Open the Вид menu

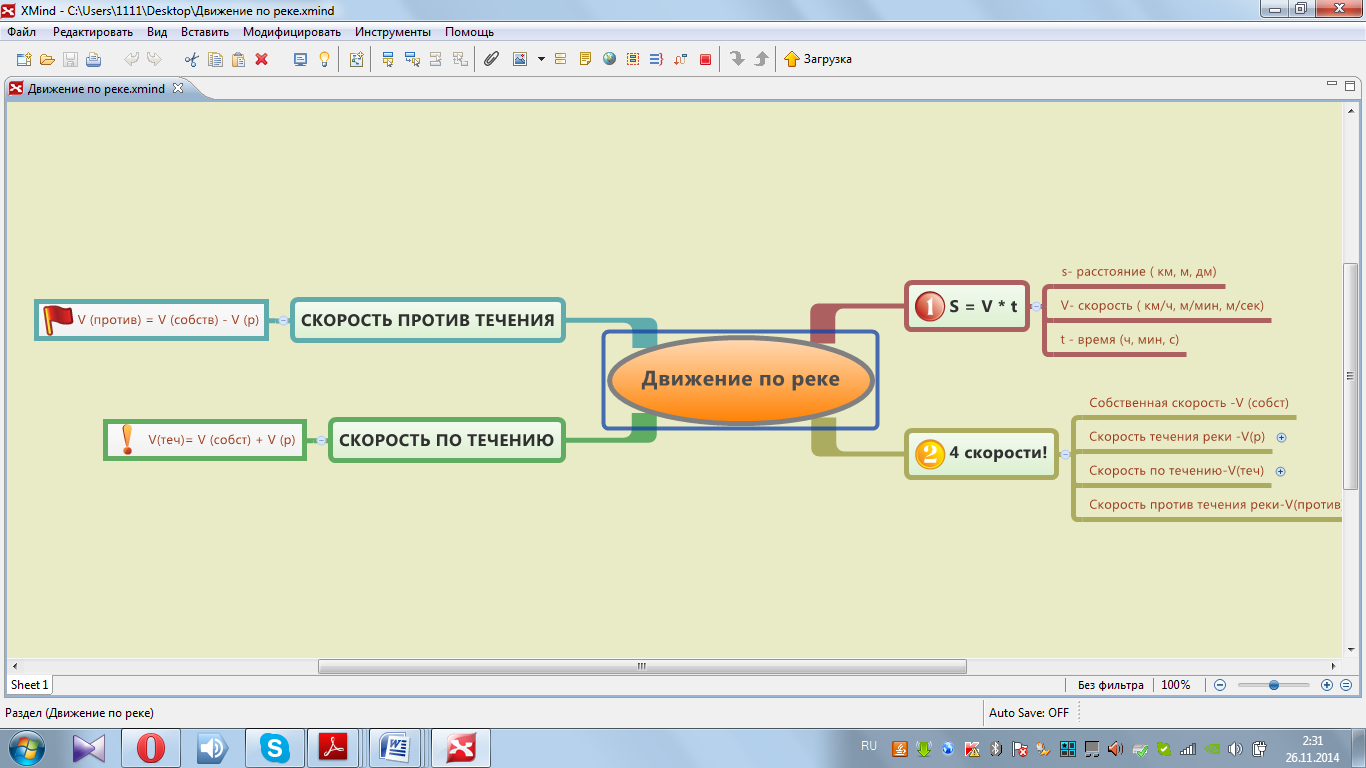click(157, 32)
